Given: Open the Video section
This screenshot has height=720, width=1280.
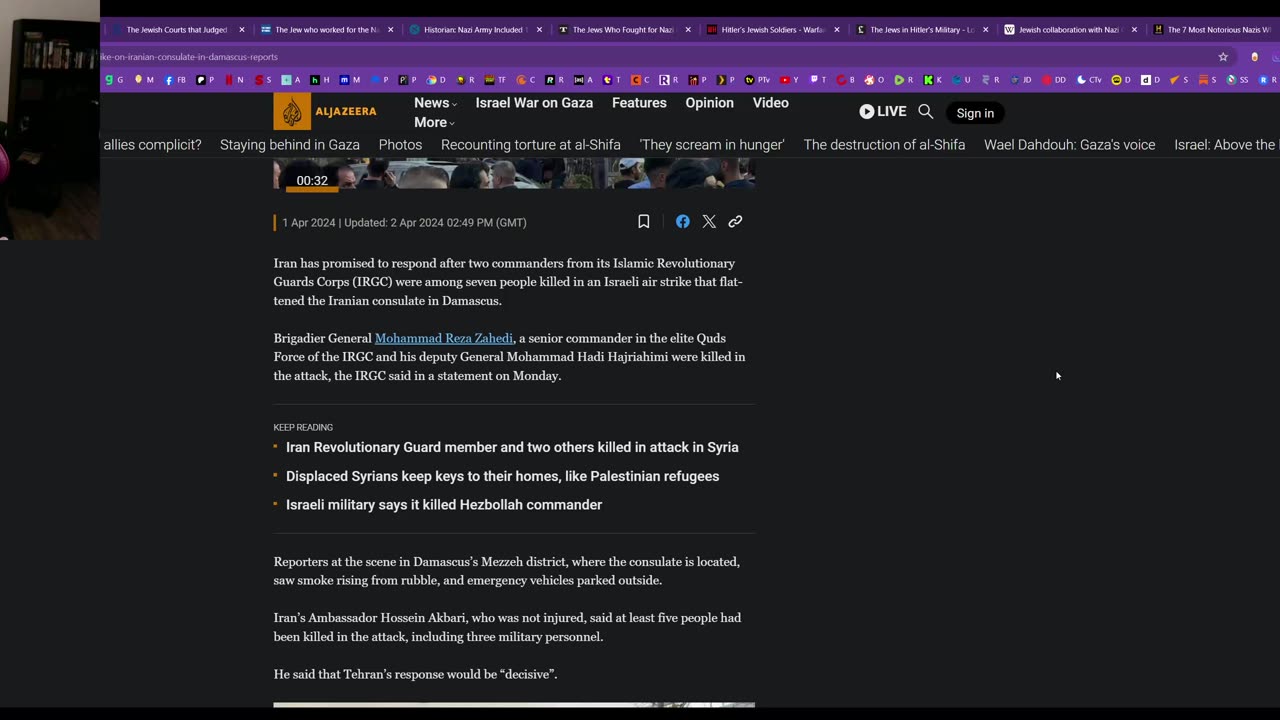Looking at the screenshot, I should pyautogui.click(x=770, y=103).
